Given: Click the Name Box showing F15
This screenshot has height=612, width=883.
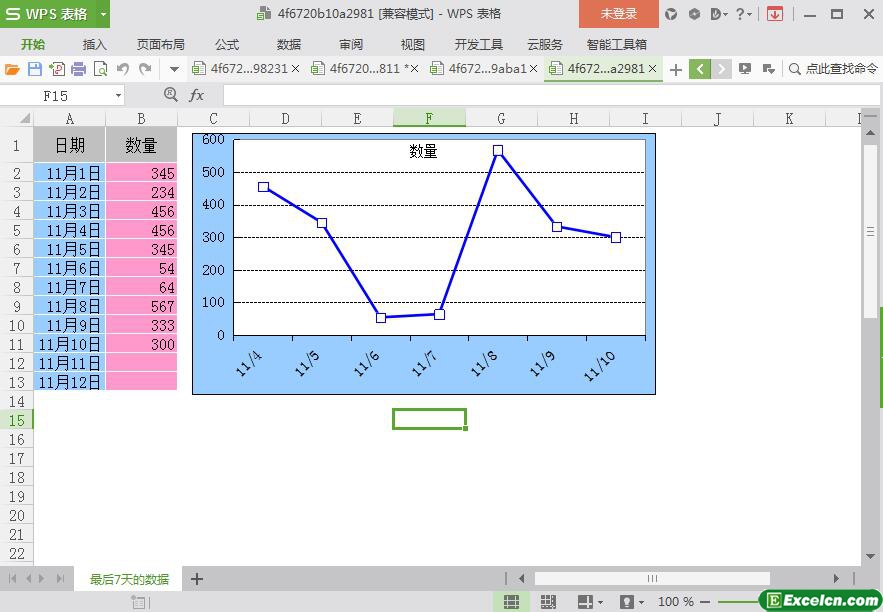Looking at the screenshot, I should pos(56,96).
